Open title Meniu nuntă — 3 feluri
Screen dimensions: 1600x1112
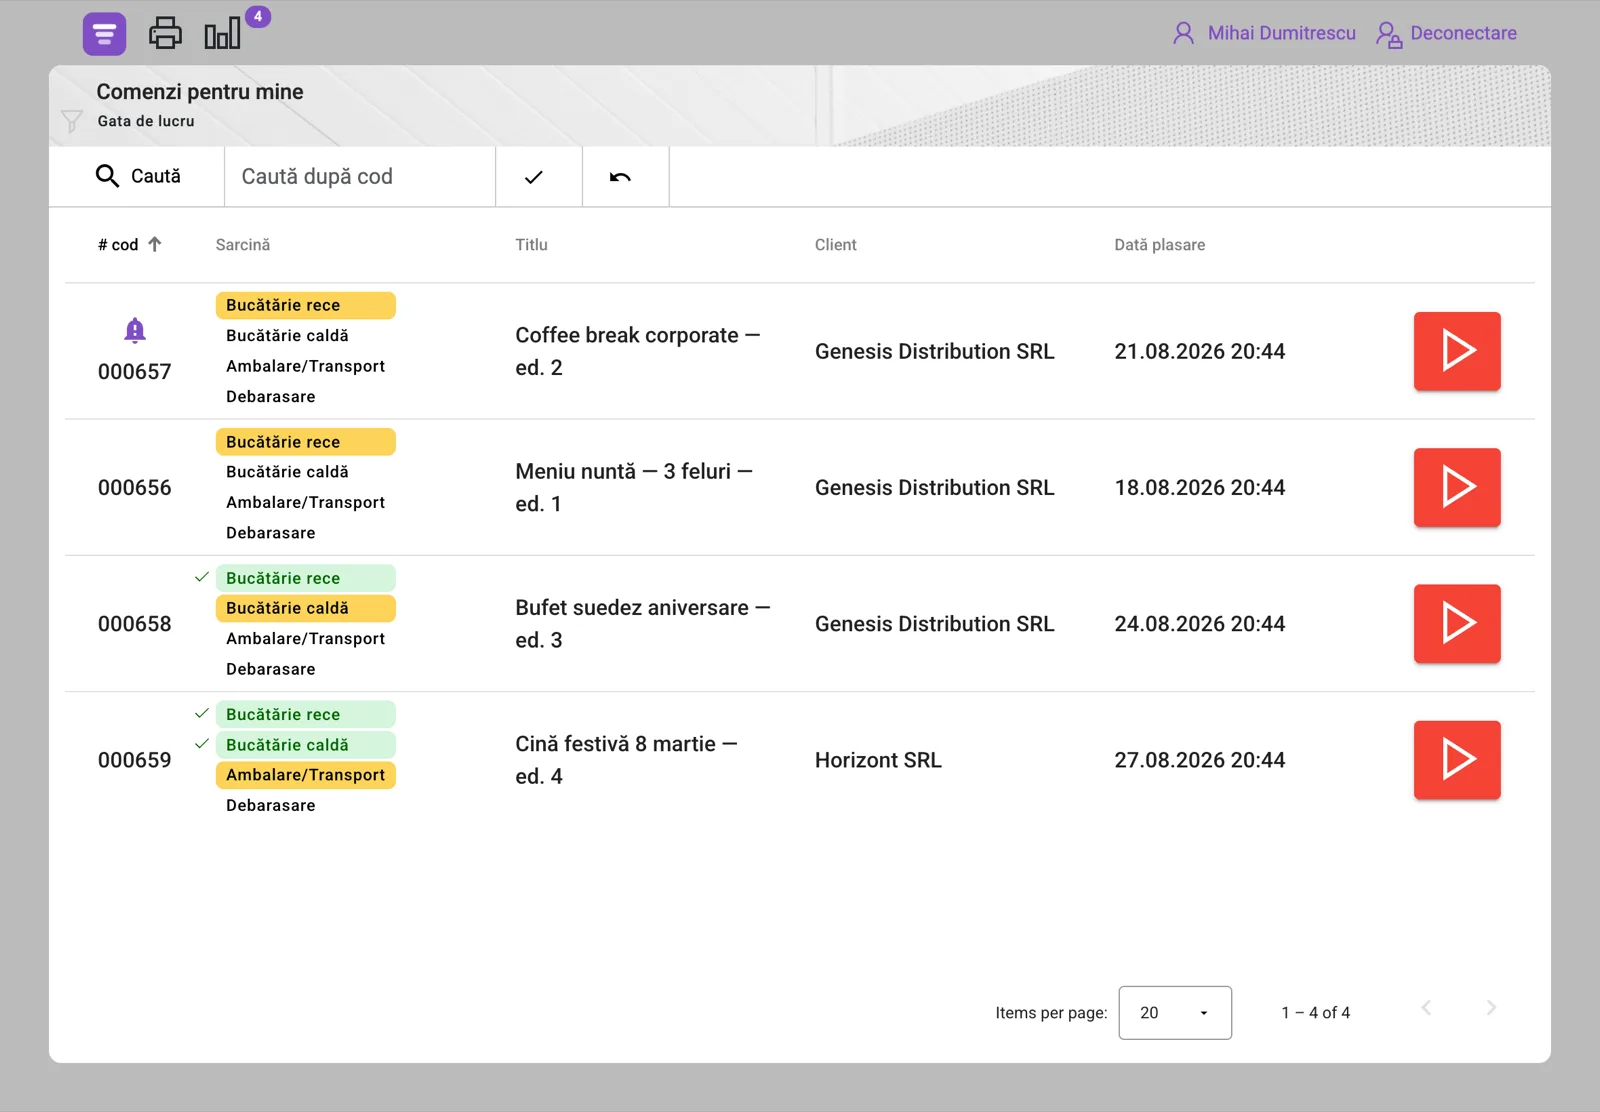pyautogui.click(x=634, y=487)
